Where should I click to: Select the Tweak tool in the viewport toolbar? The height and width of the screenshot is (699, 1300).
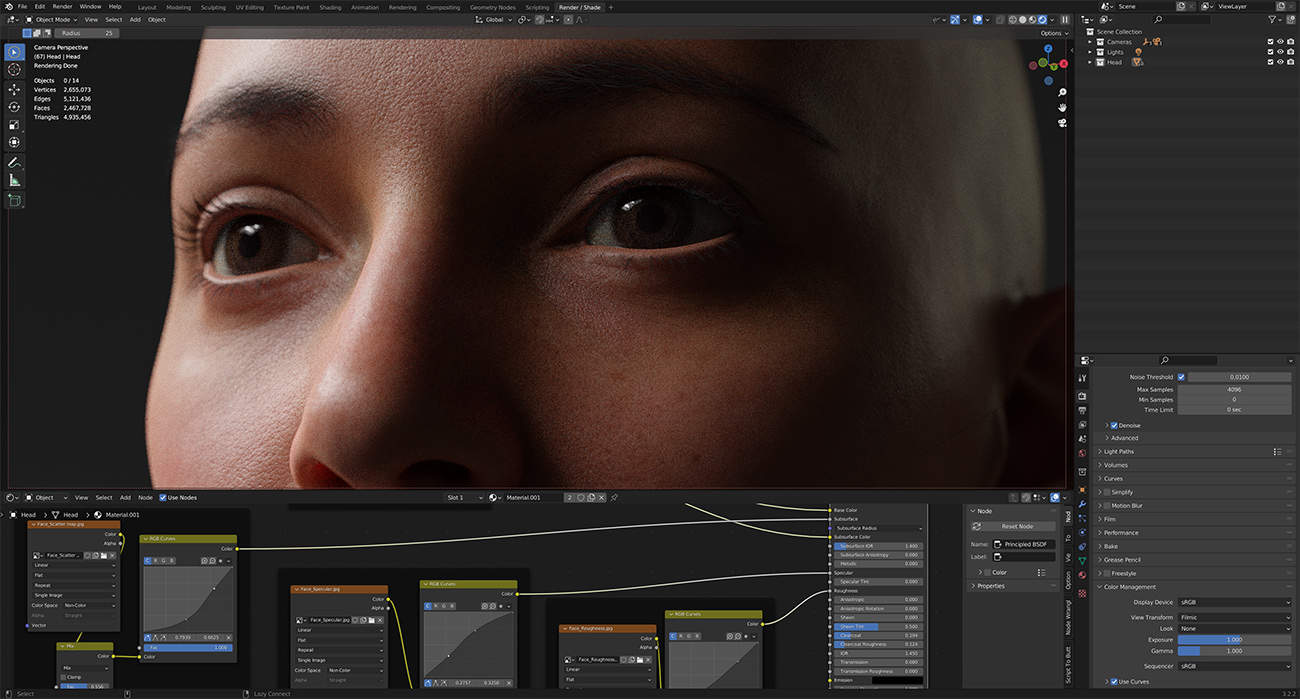tap(14, 52)
